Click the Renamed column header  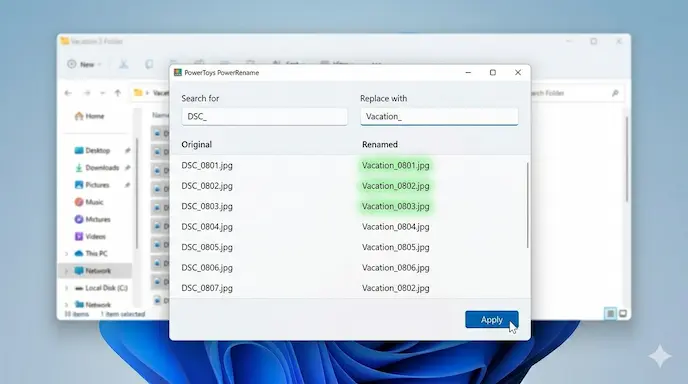tap(380, 144)
